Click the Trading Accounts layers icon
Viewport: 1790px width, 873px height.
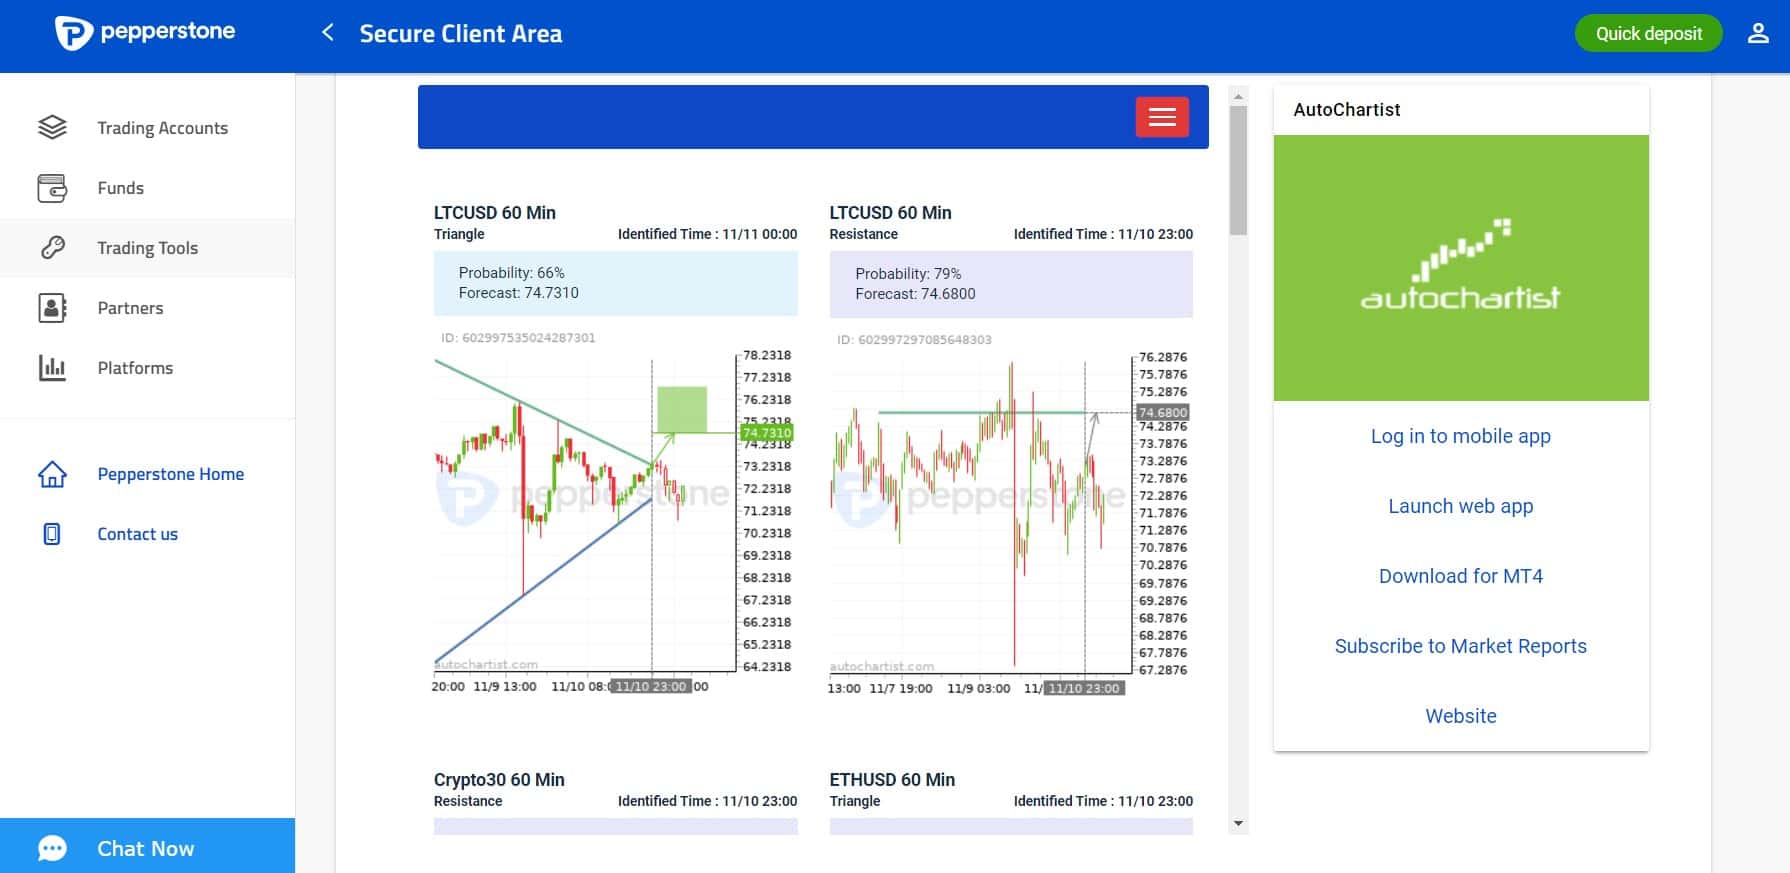52,128
